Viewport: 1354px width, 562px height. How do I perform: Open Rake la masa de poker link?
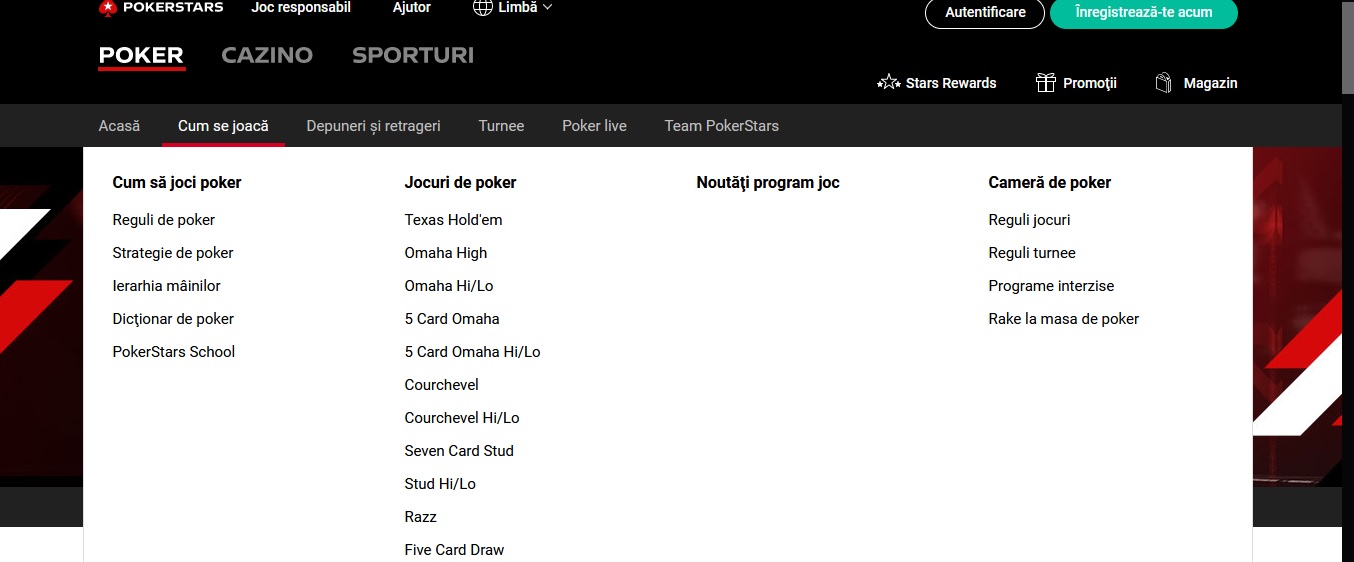1064,319
